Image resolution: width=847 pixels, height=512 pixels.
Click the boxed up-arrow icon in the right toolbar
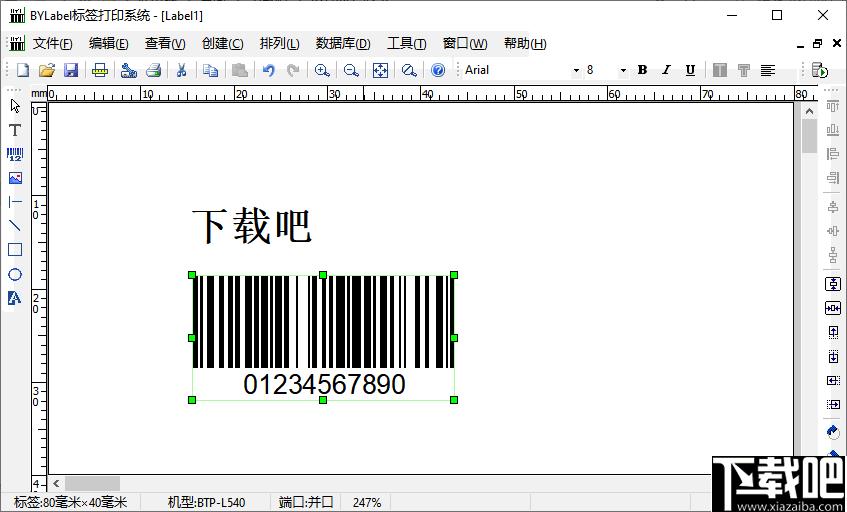[x=833, y=332]
